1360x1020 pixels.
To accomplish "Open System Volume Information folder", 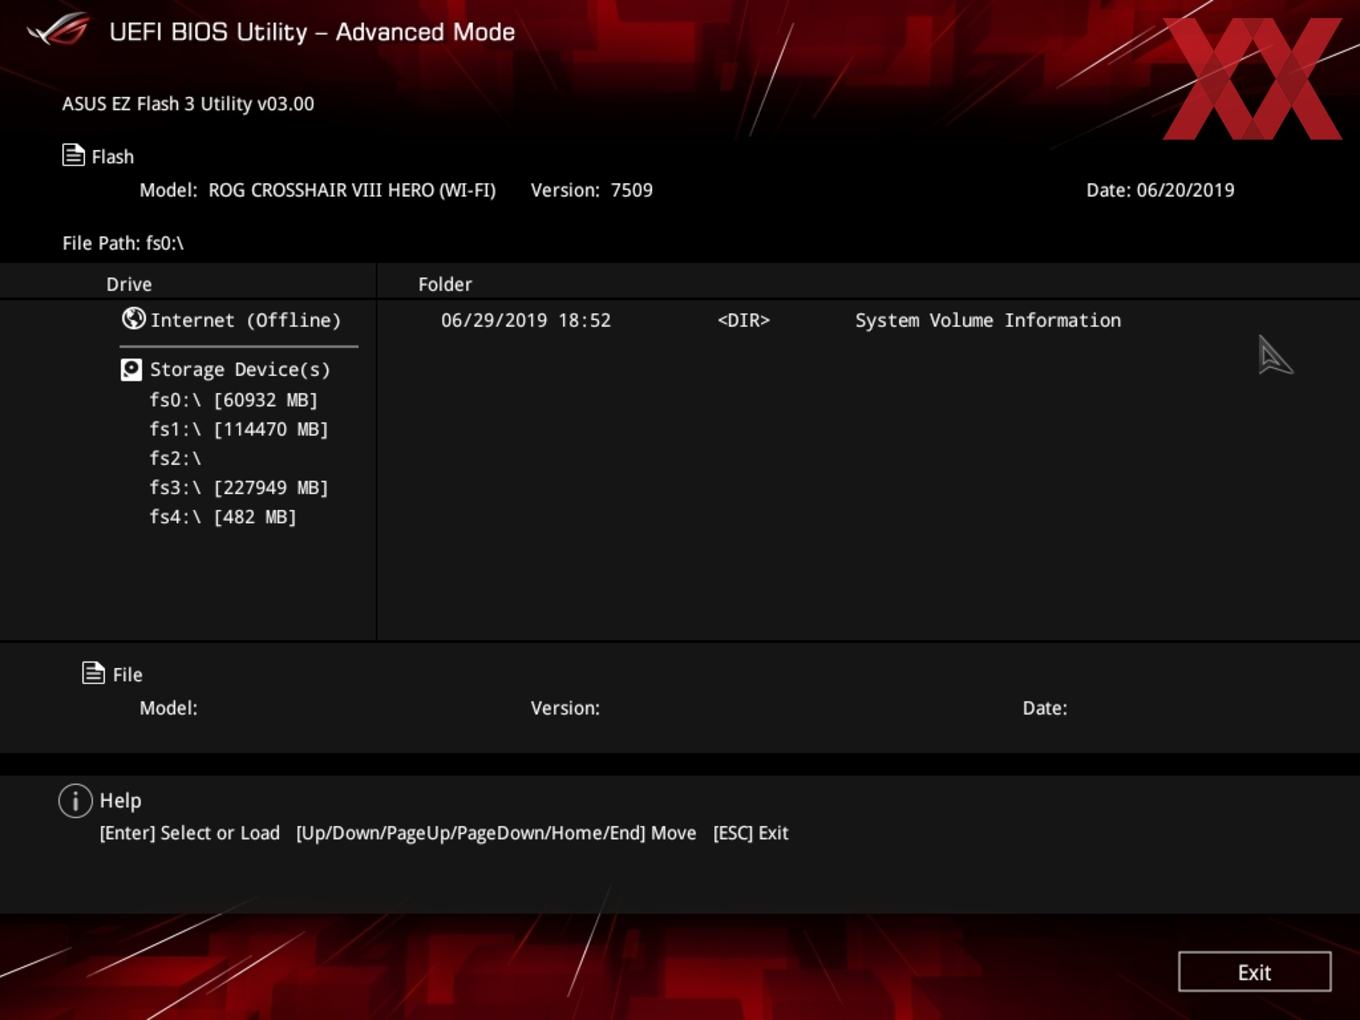I will point(988,320).
